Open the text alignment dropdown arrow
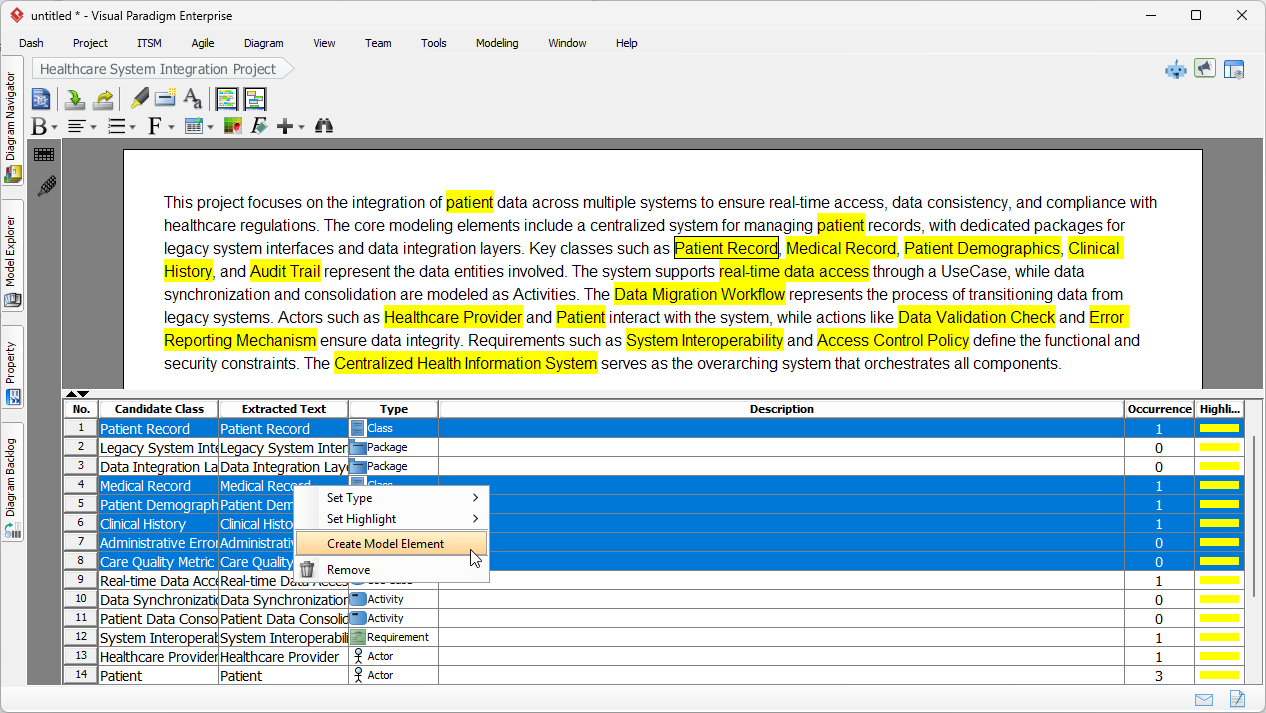 (92, 127)
